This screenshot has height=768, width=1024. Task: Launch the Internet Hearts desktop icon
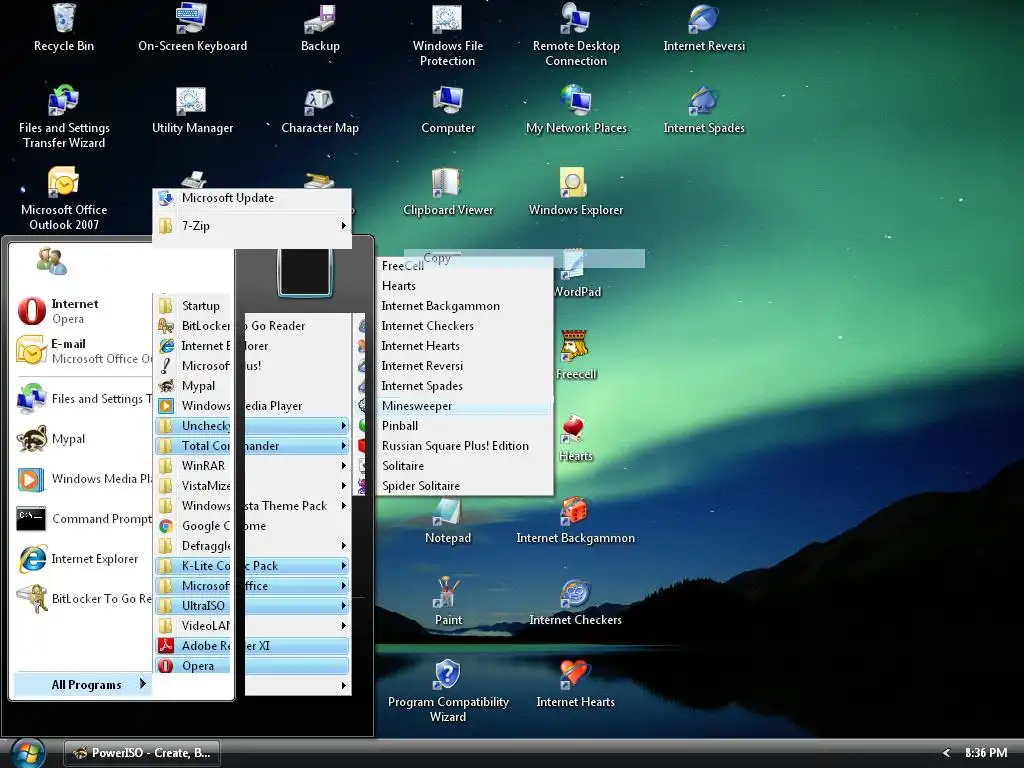575,684
